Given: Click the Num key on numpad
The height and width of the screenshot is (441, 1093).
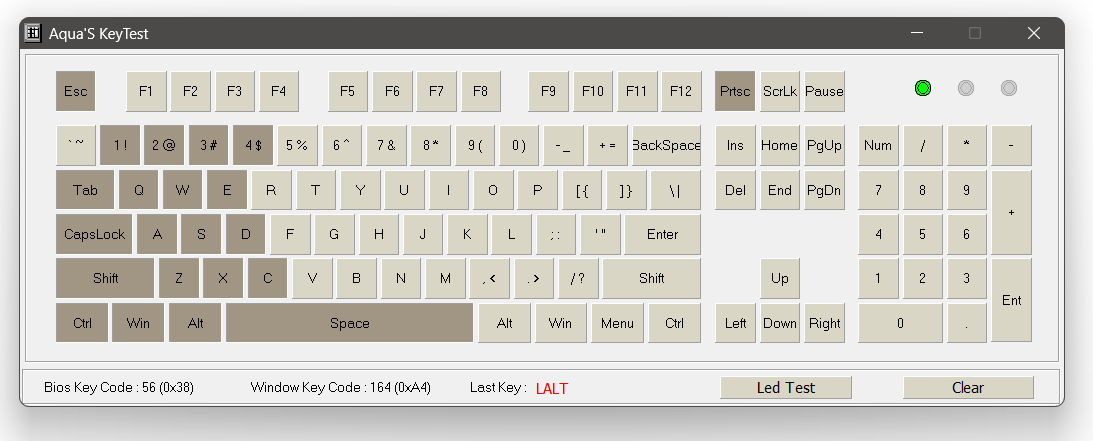Looking at the screenshot, I should (x=878, y=145).
